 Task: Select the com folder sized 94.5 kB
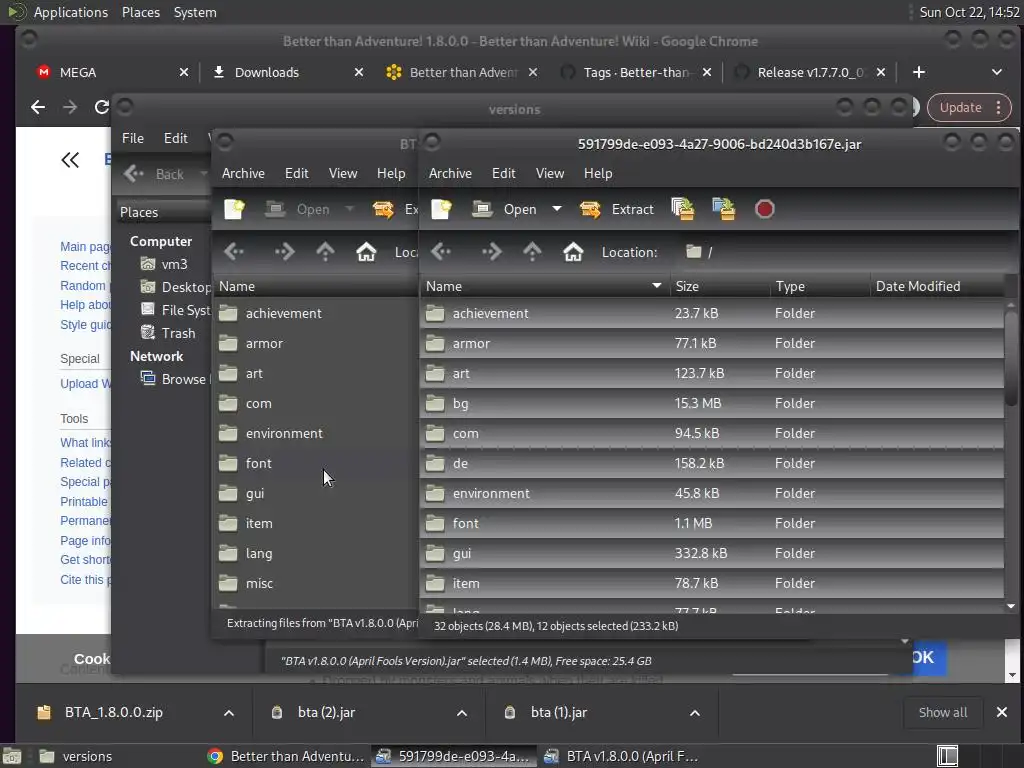pos(712,434)
